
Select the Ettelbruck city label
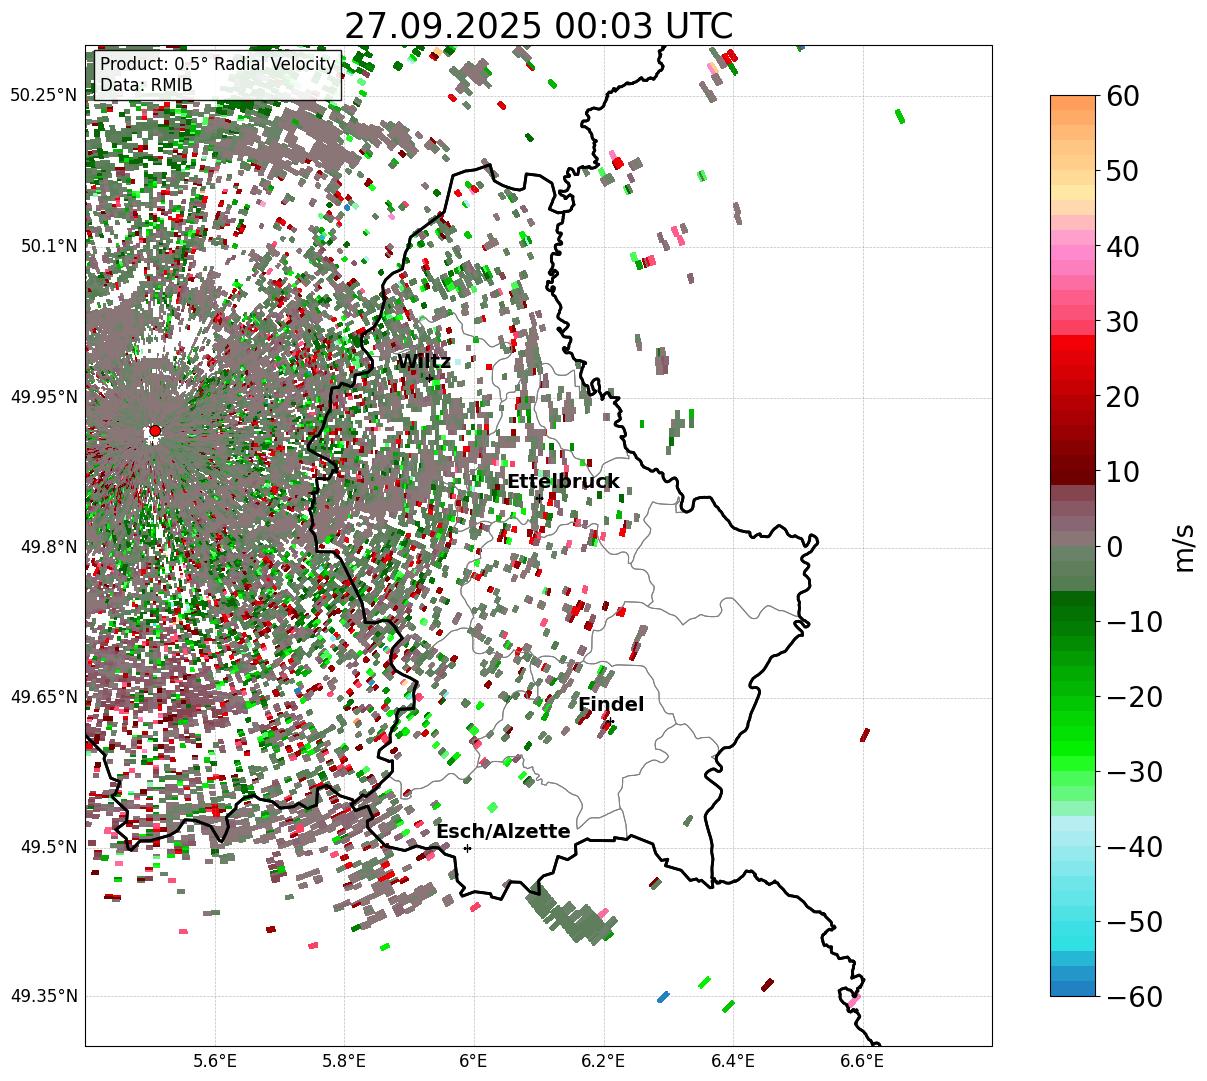click(x=563, y=482)
